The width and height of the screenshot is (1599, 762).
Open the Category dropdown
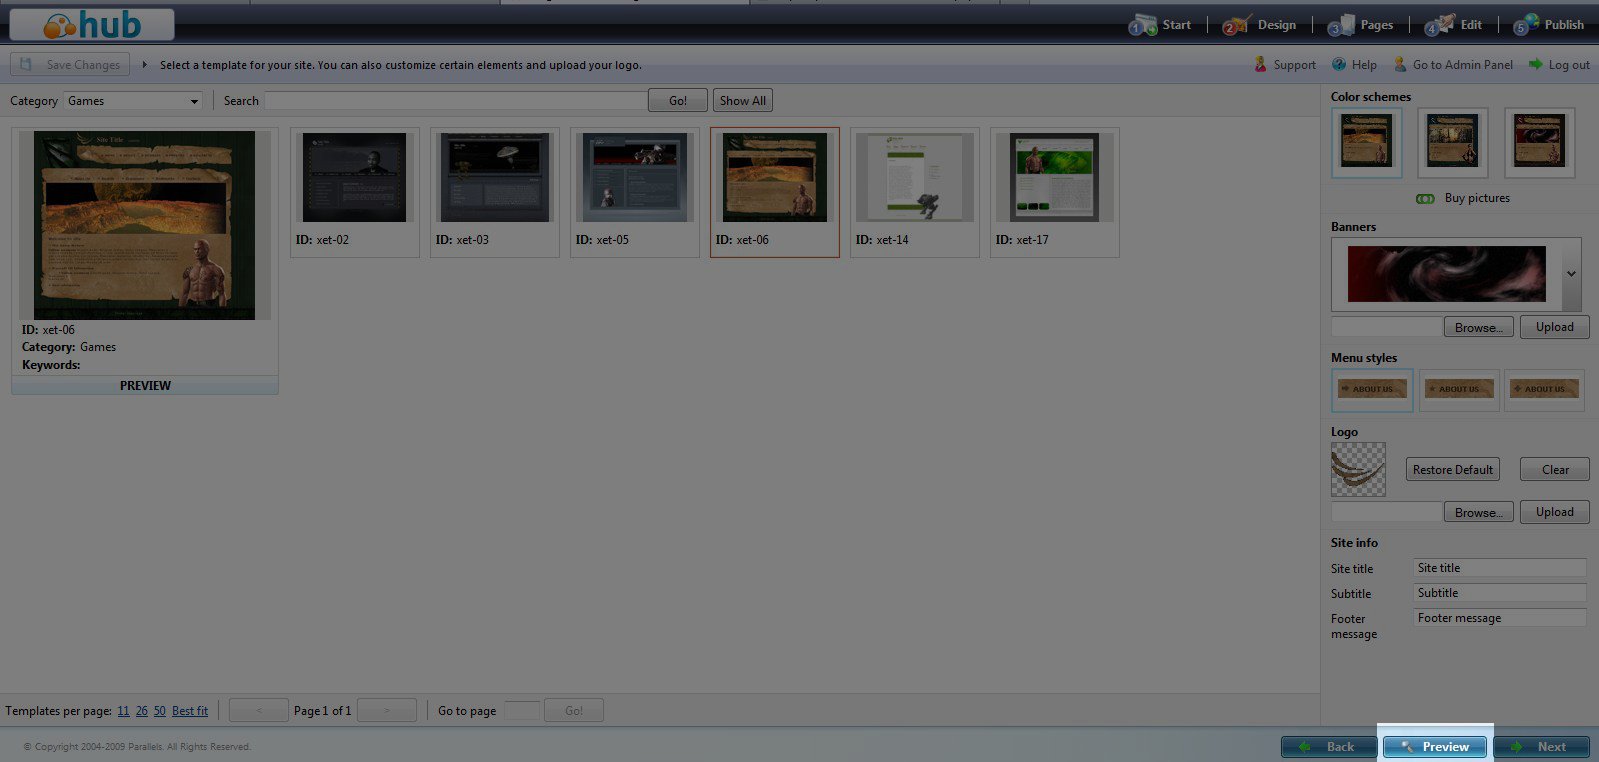[x=133, y=101]
